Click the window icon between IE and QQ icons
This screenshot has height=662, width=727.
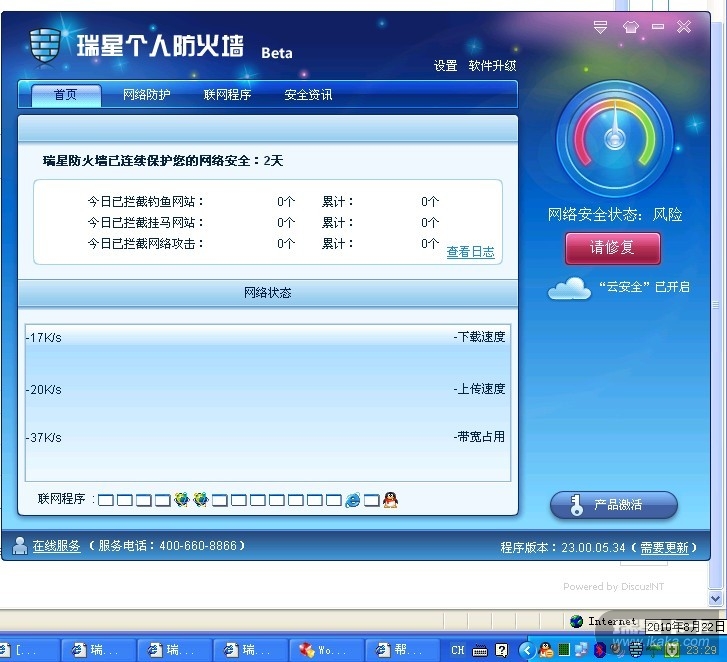tap(371, 500)
